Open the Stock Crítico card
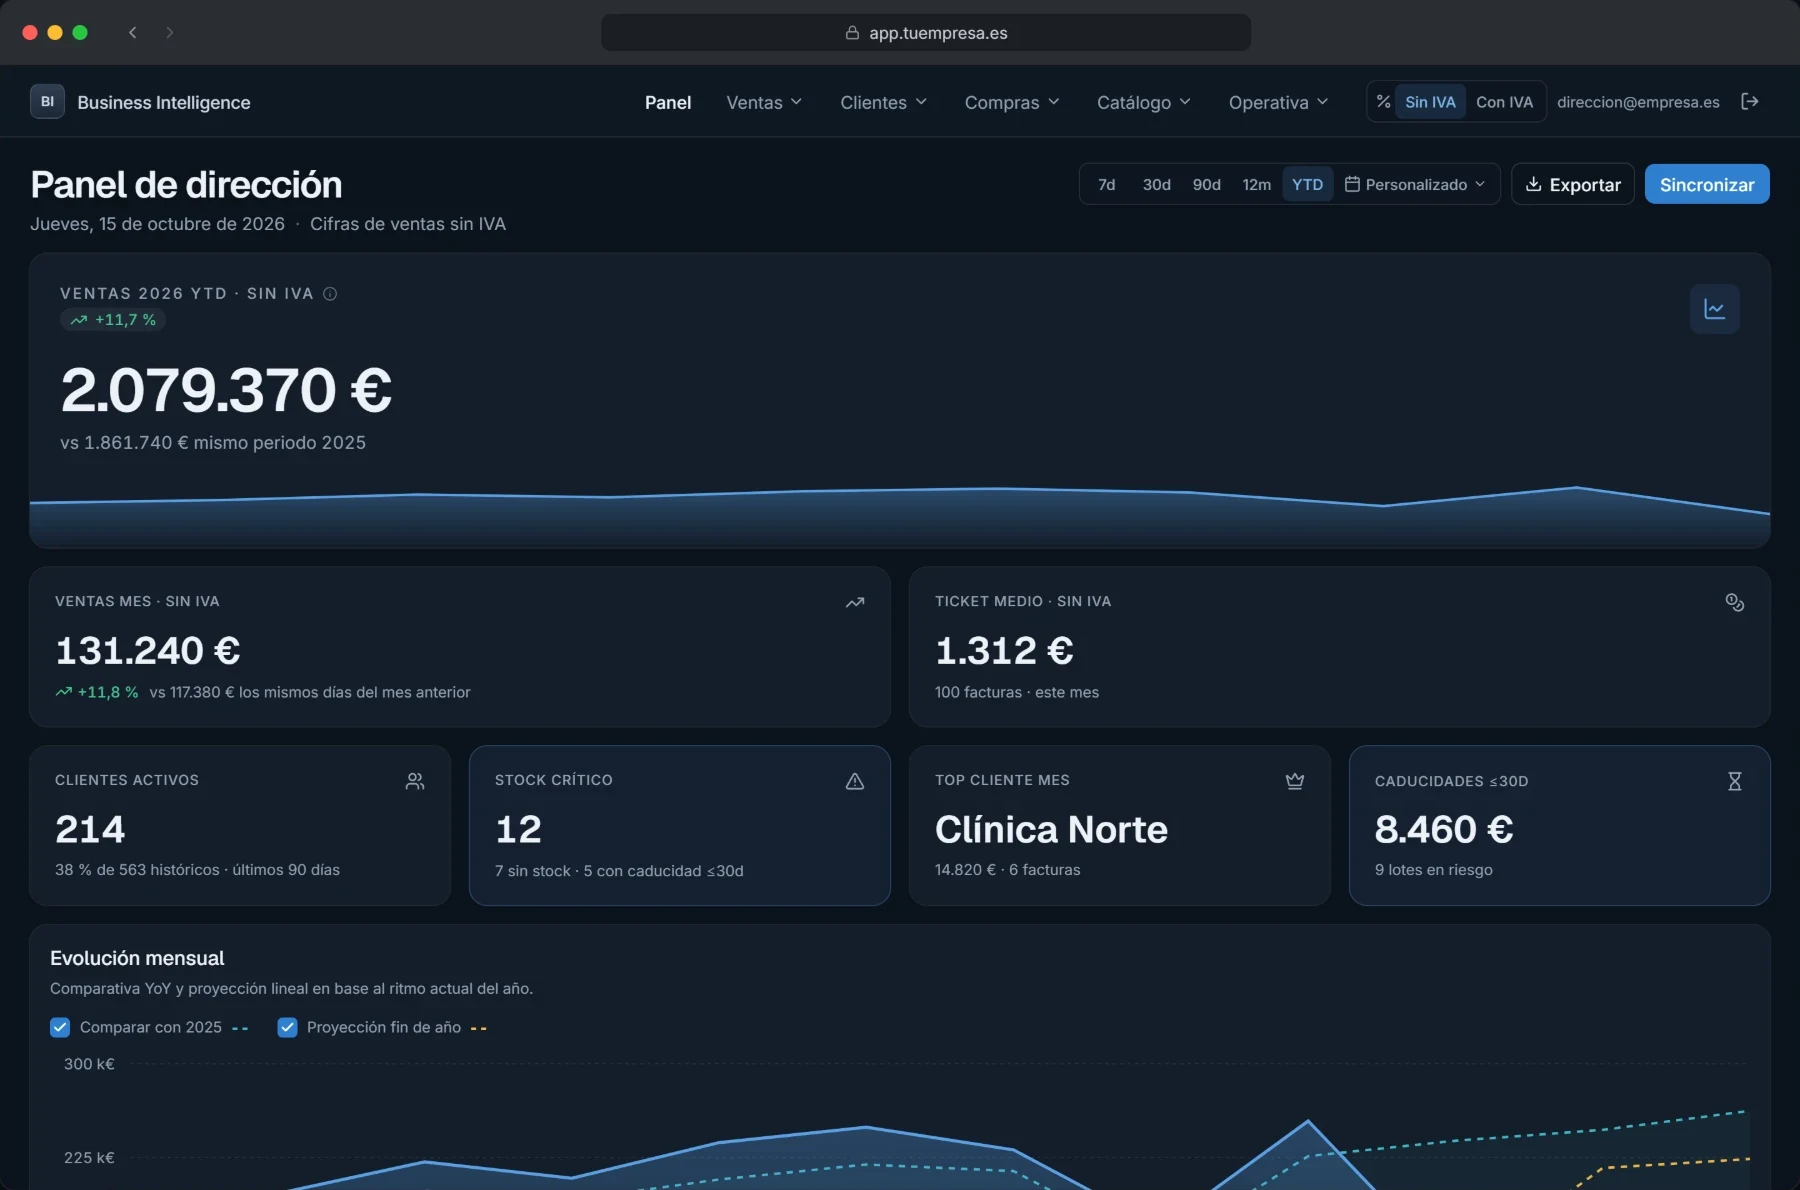The width and height of the screenshot is (1800, 1190). click(x=680, y=826)
